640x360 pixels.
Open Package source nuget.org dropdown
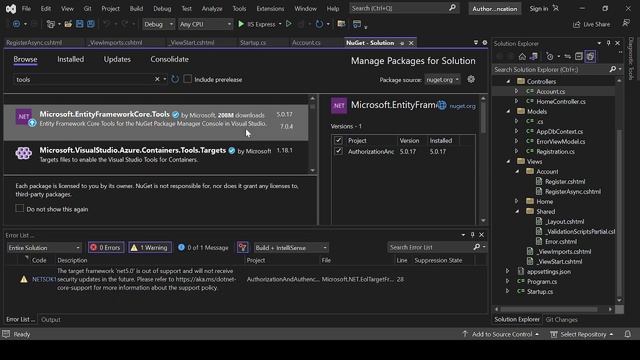coord(442,80)
